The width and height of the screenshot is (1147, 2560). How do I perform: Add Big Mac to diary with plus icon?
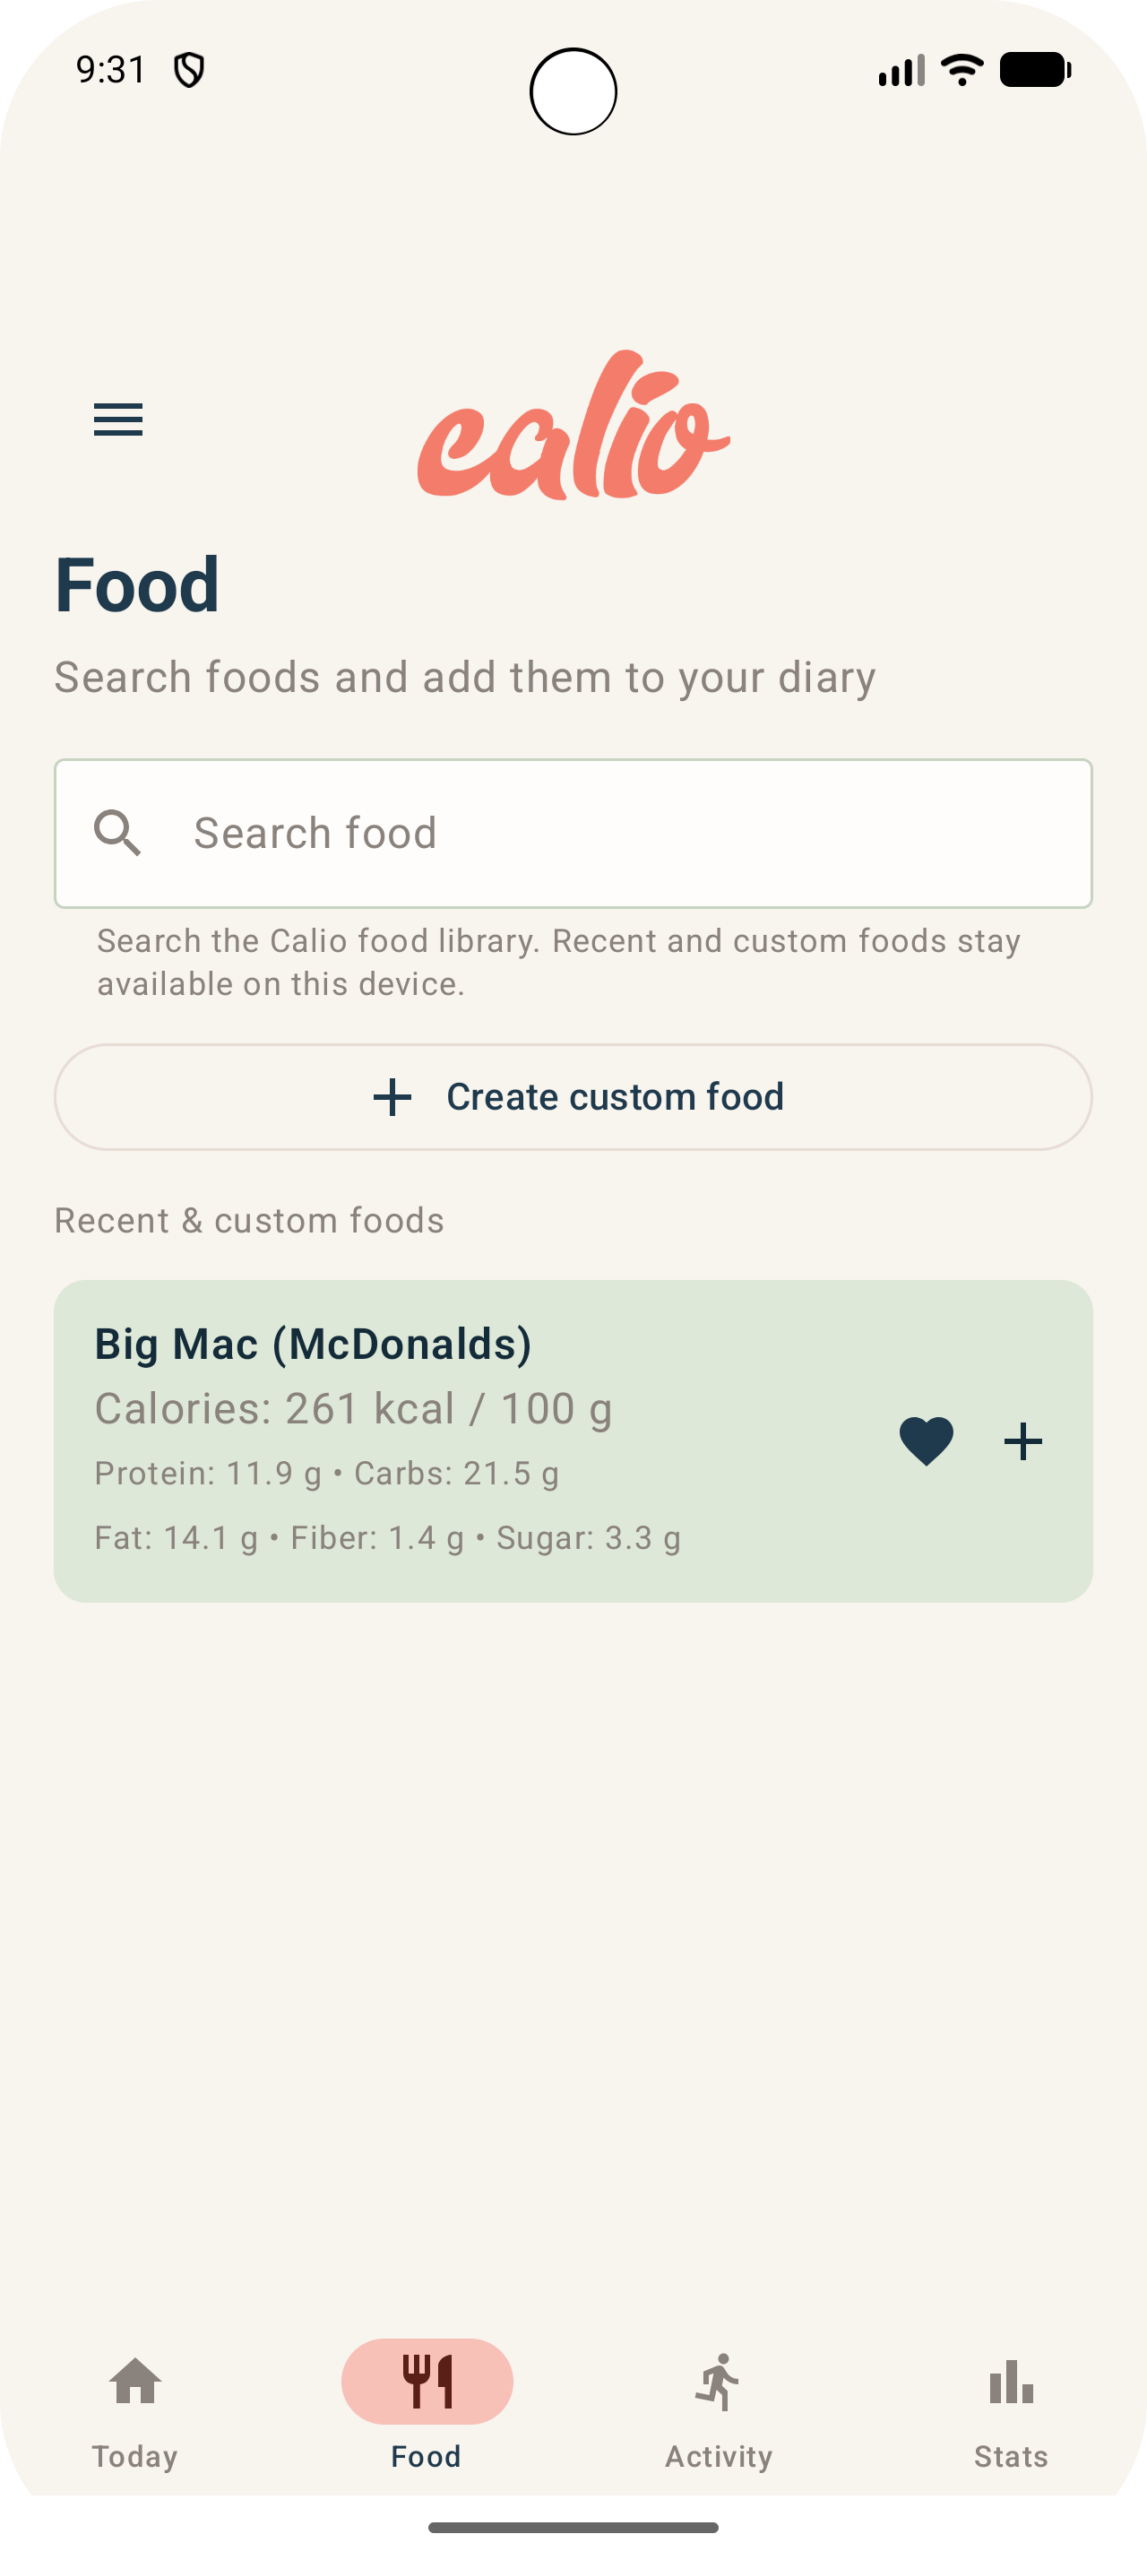pyautogui.click(x=1022, y=1441)
